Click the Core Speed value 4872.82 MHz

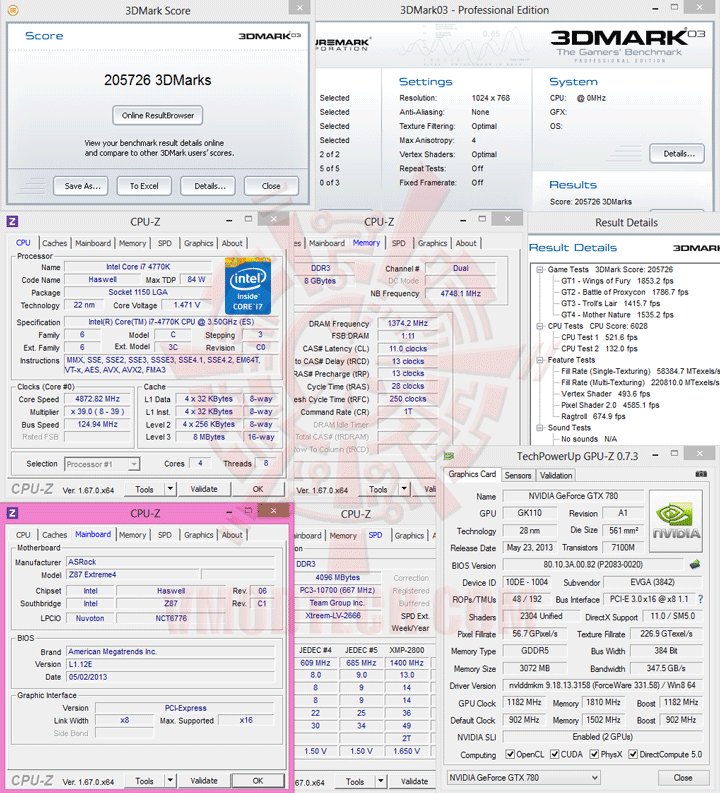click(x=98, y=399)
